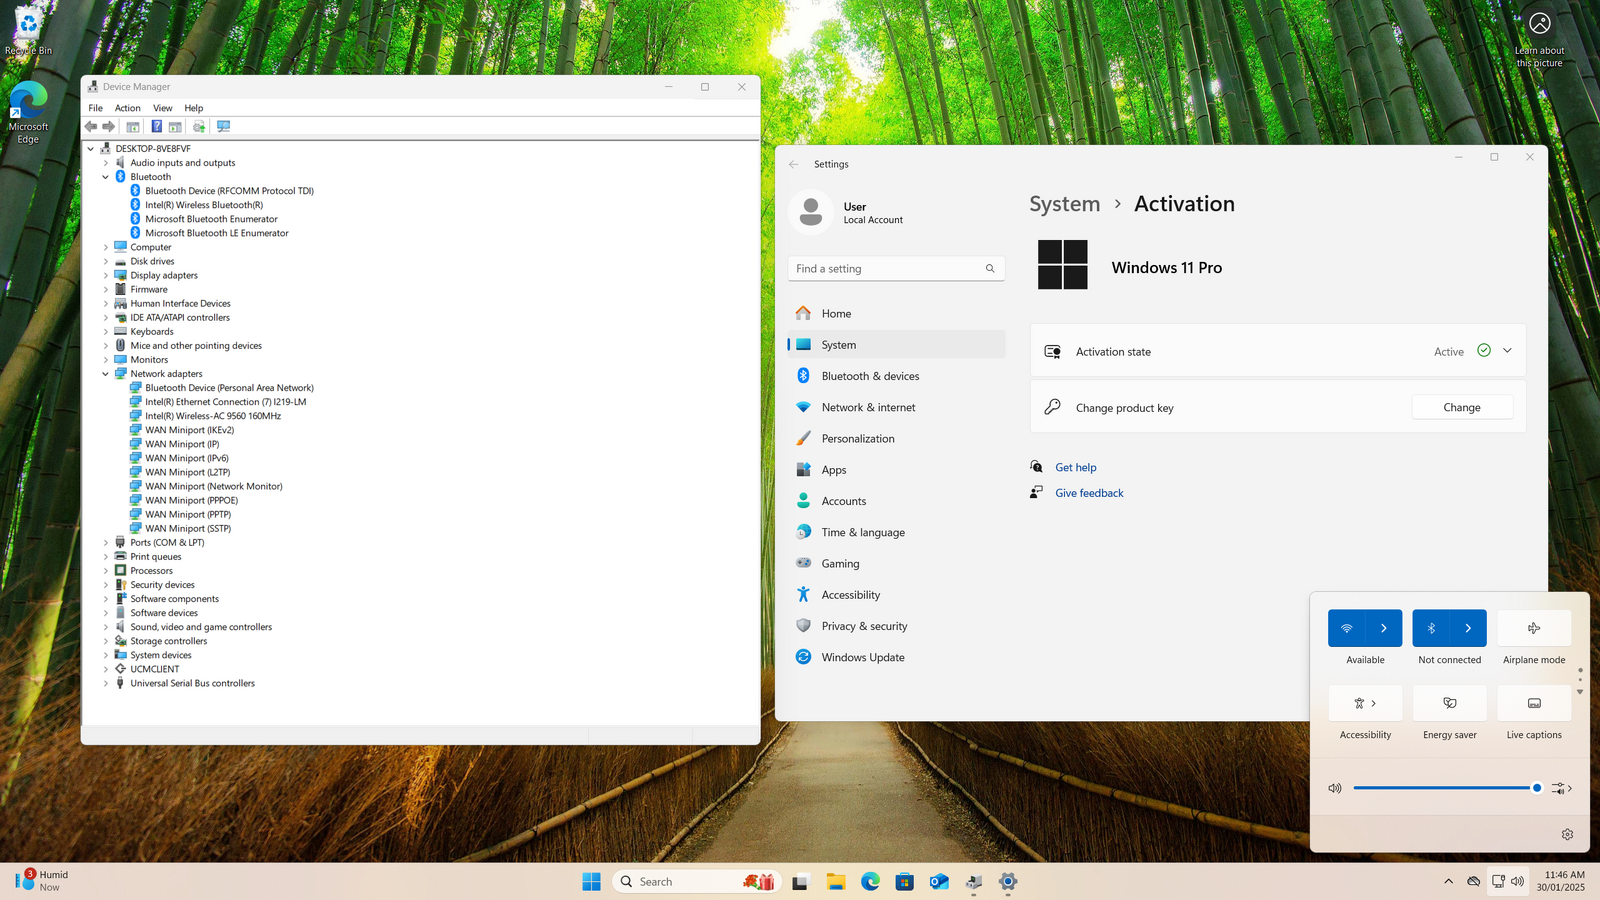Open Apps settings page
This screenshot has width=1600, height=900.
coord(897,470)
